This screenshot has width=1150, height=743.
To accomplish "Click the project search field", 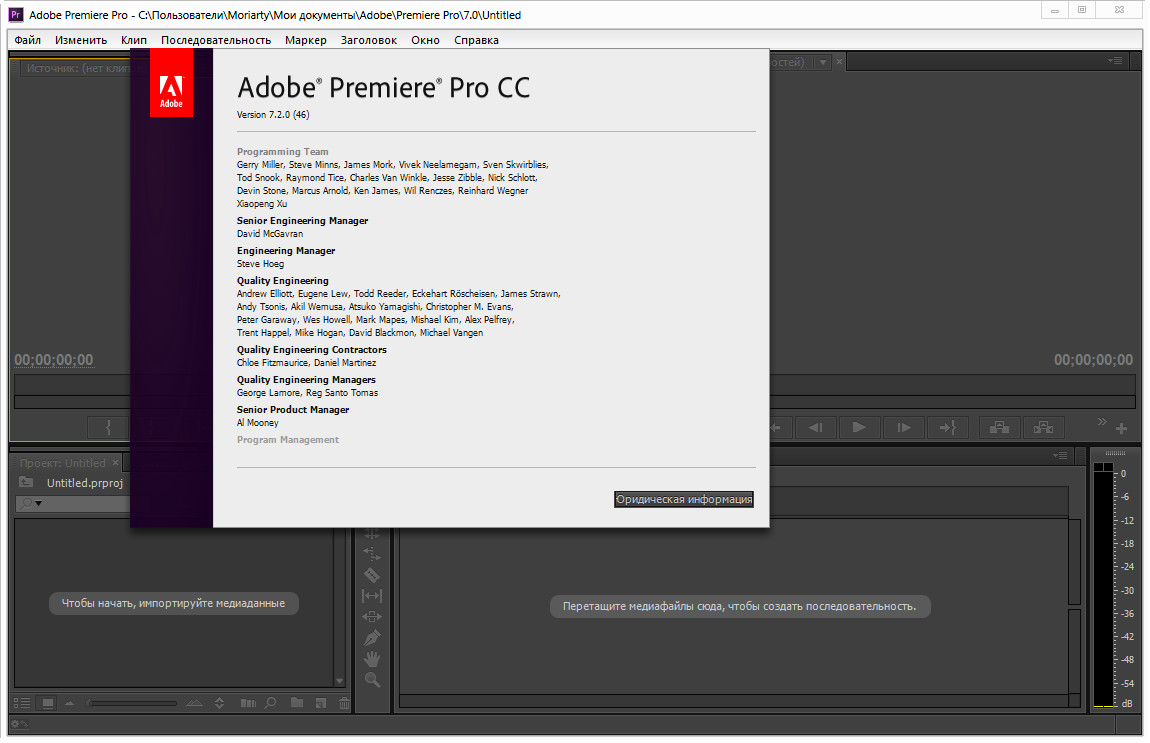I will (x=73, y=503).
